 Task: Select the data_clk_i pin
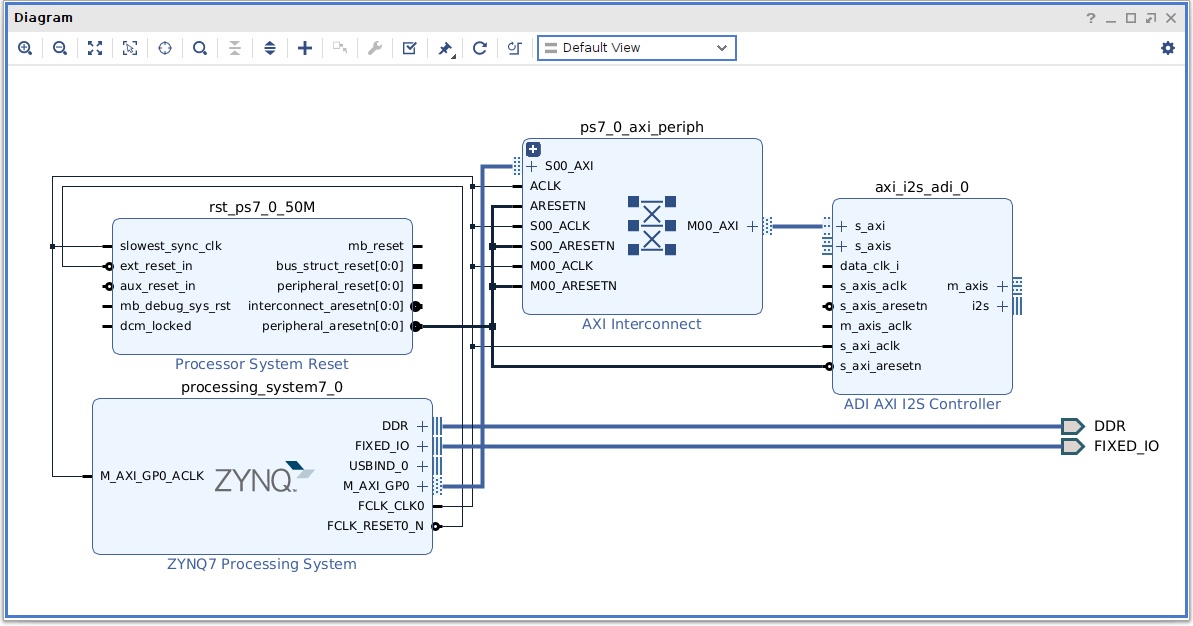click(869, 266)
